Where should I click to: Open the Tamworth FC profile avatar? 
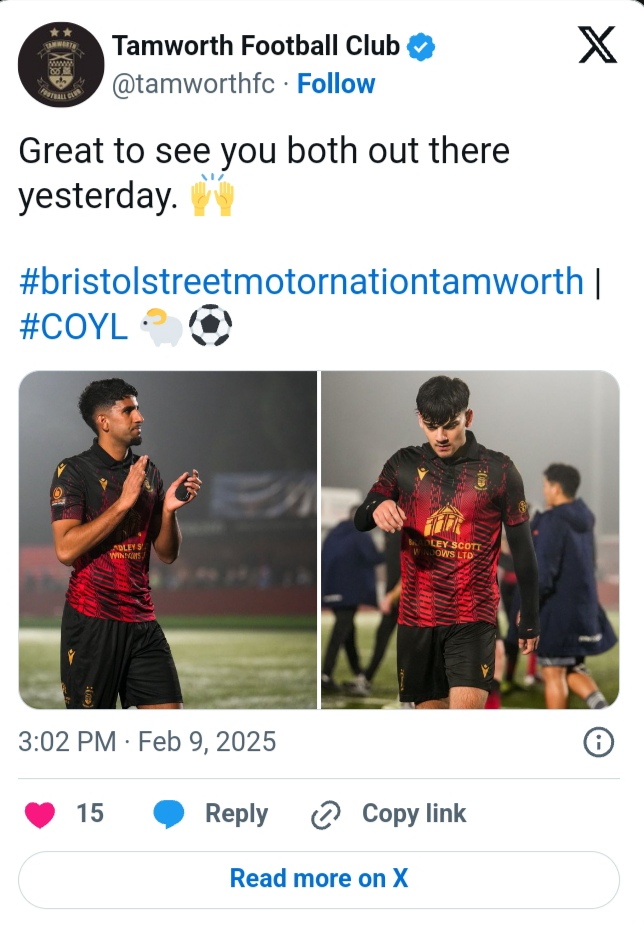pyautogui.click(x=61, y=65)
